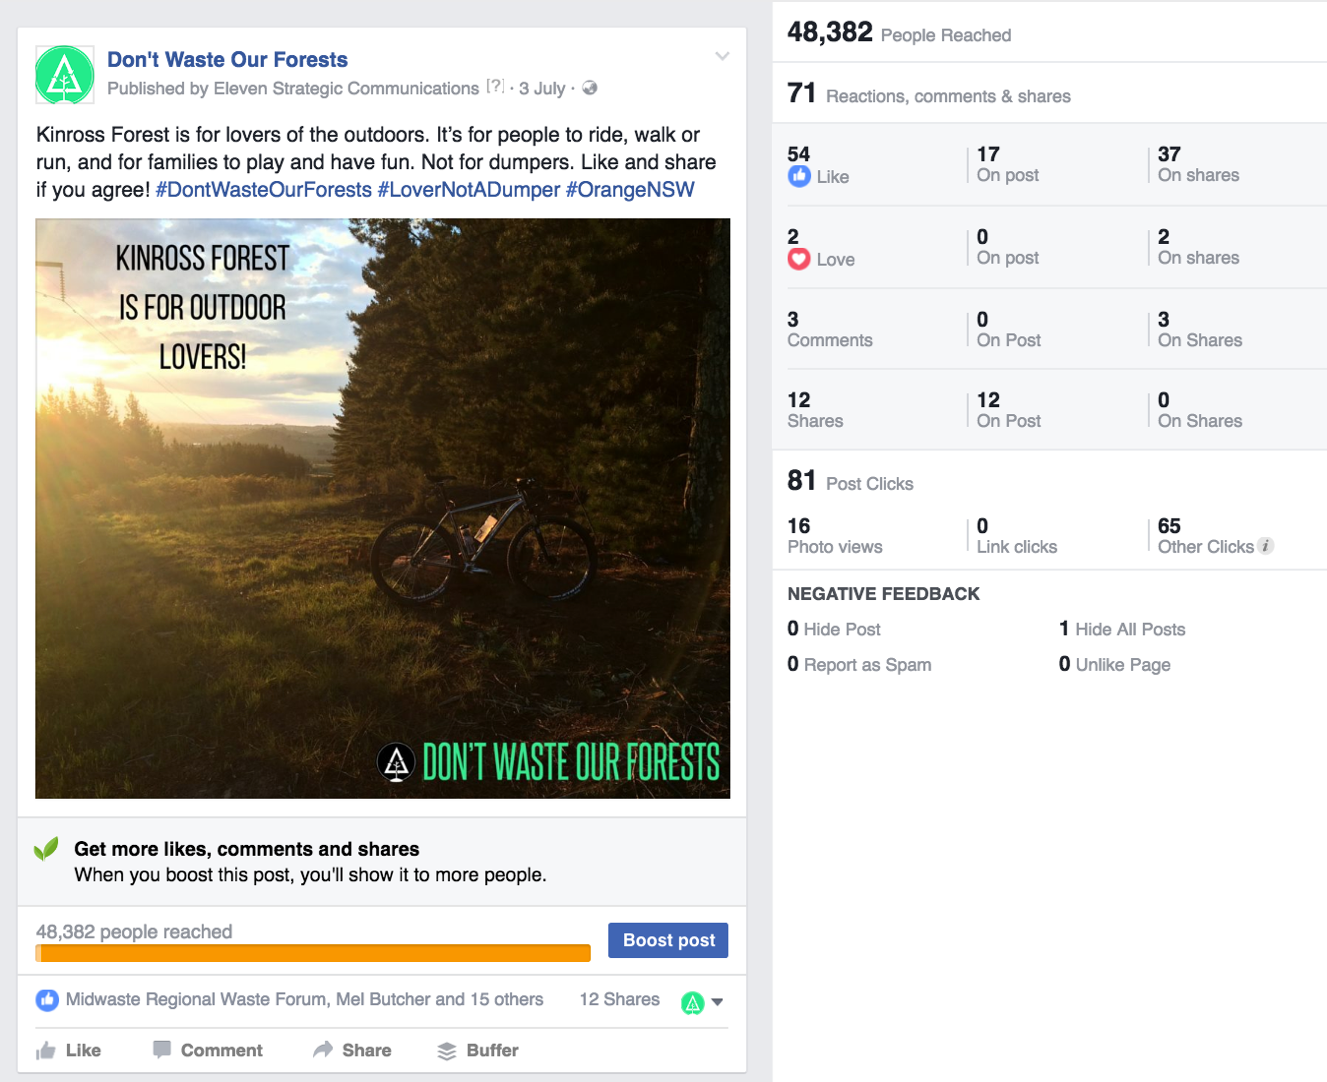
Task: Click the Don't Waste Our Forests page avatar
Action: pos(65,75)
